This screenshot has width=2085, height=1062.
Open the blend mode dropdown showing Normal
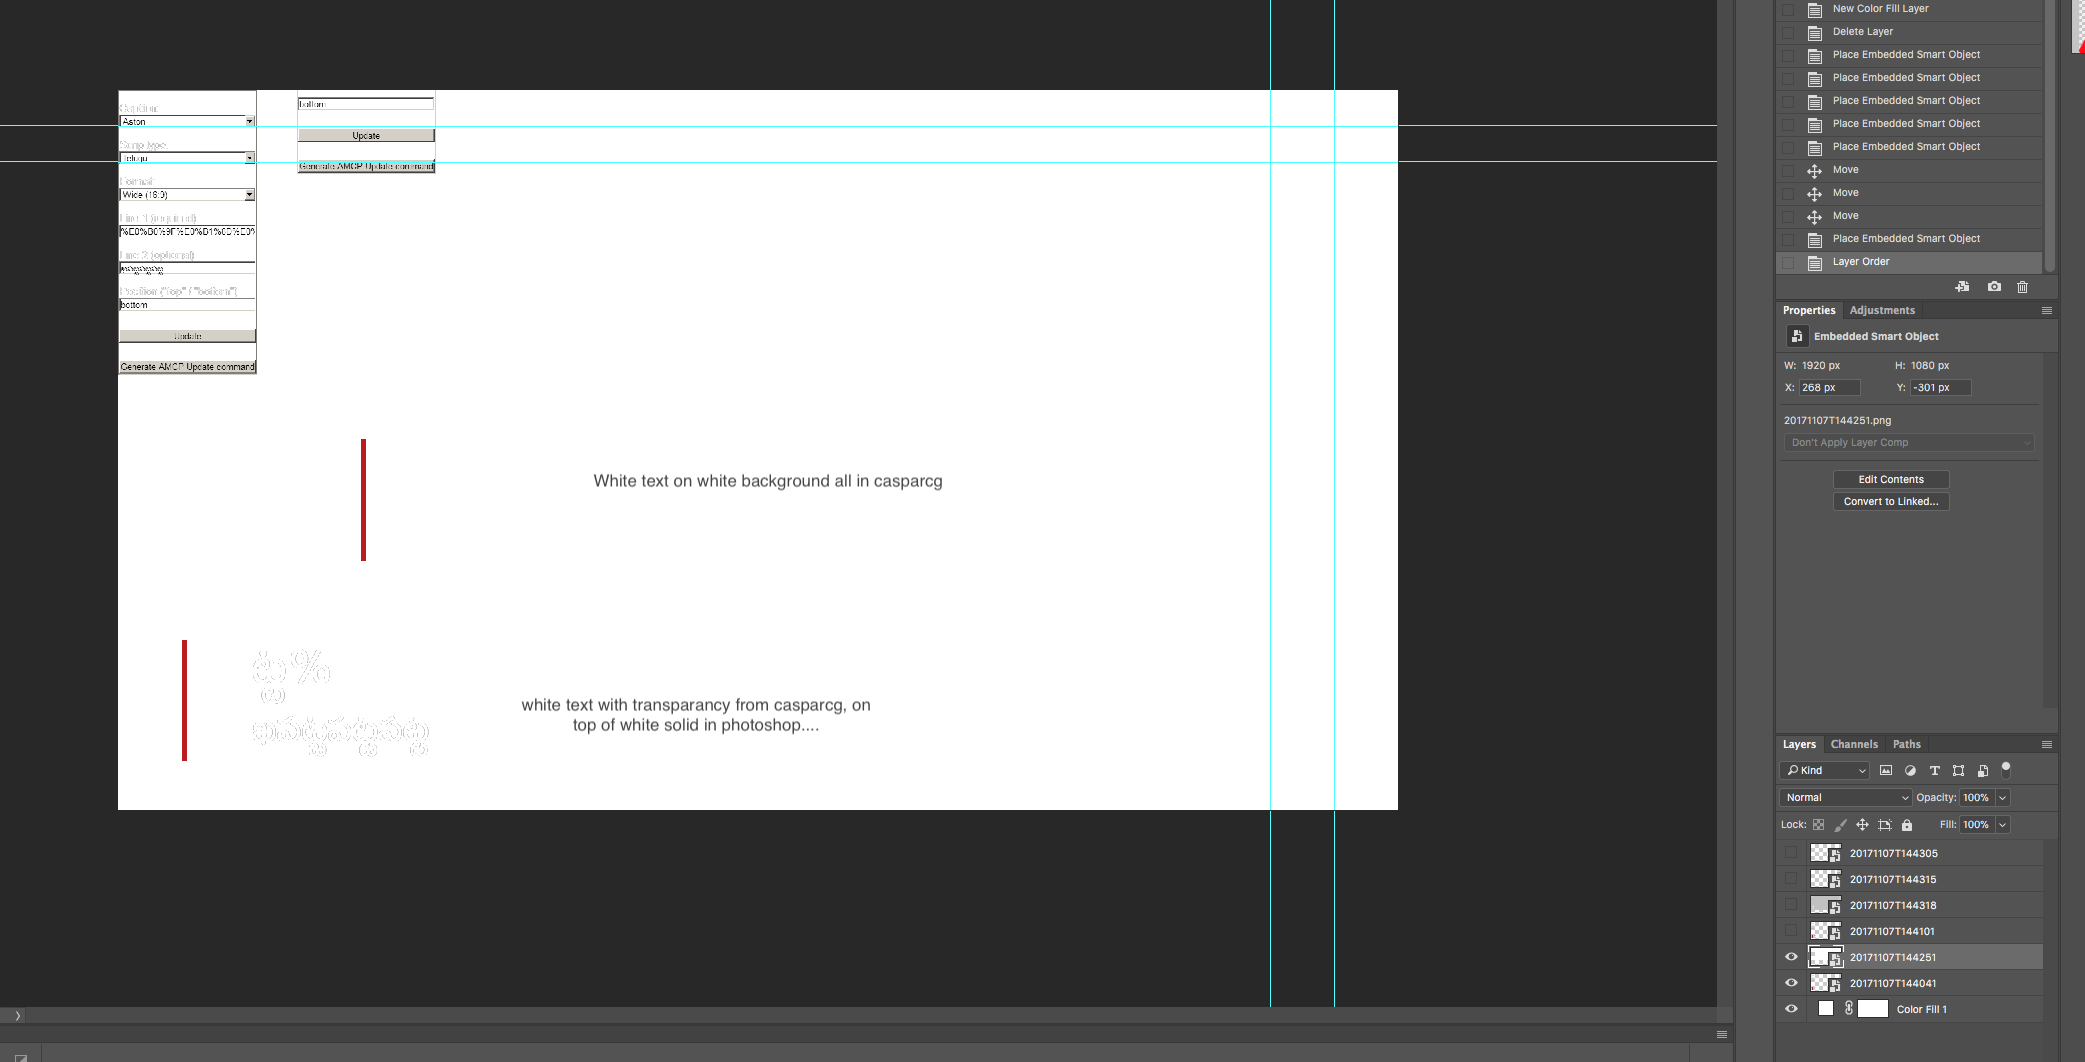(1843, 797)
